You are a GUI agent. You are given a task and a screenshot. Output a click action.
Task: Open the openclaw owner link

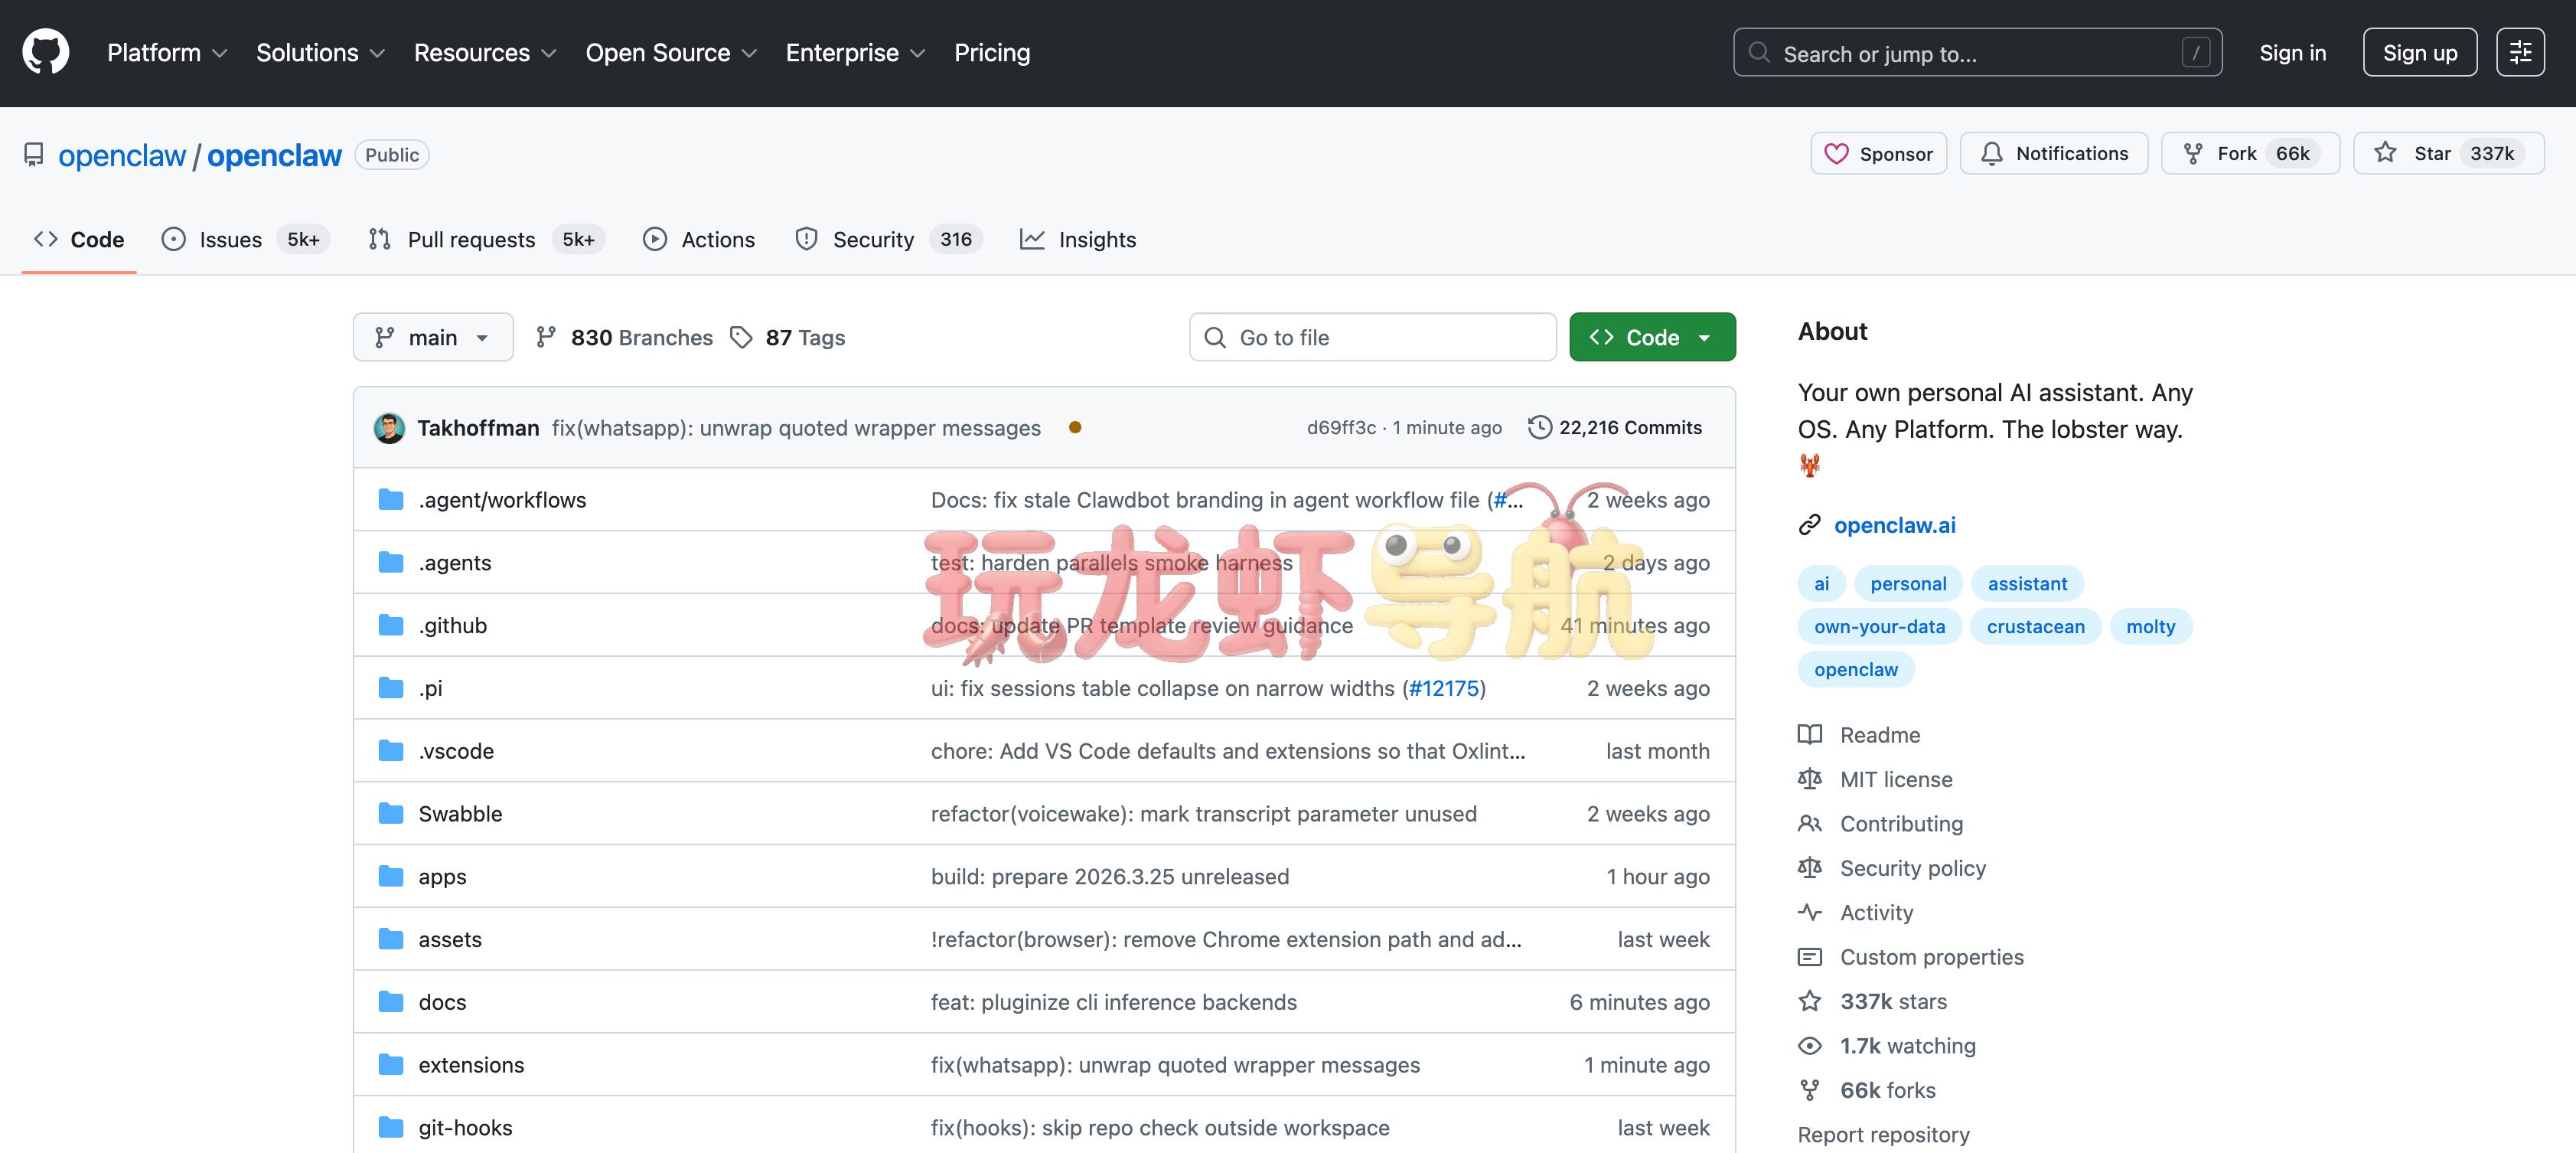(122, 155)
